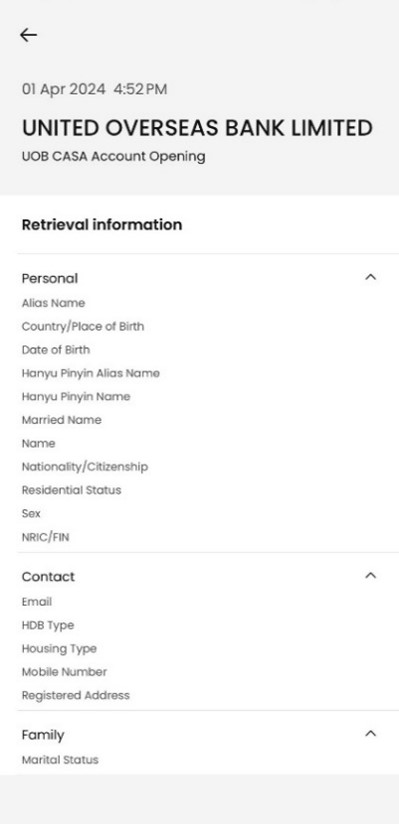
Task: Collapse the Personal section chevron
Action: (x=371, y=277)
